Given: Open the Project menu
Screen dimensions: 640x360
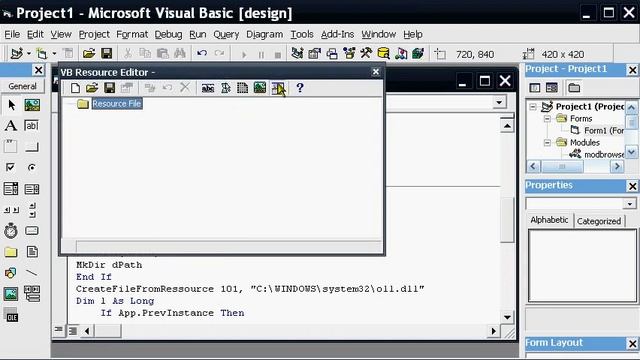Looking at the screenshot, I should pyautogui.click(x=94, y=34).
